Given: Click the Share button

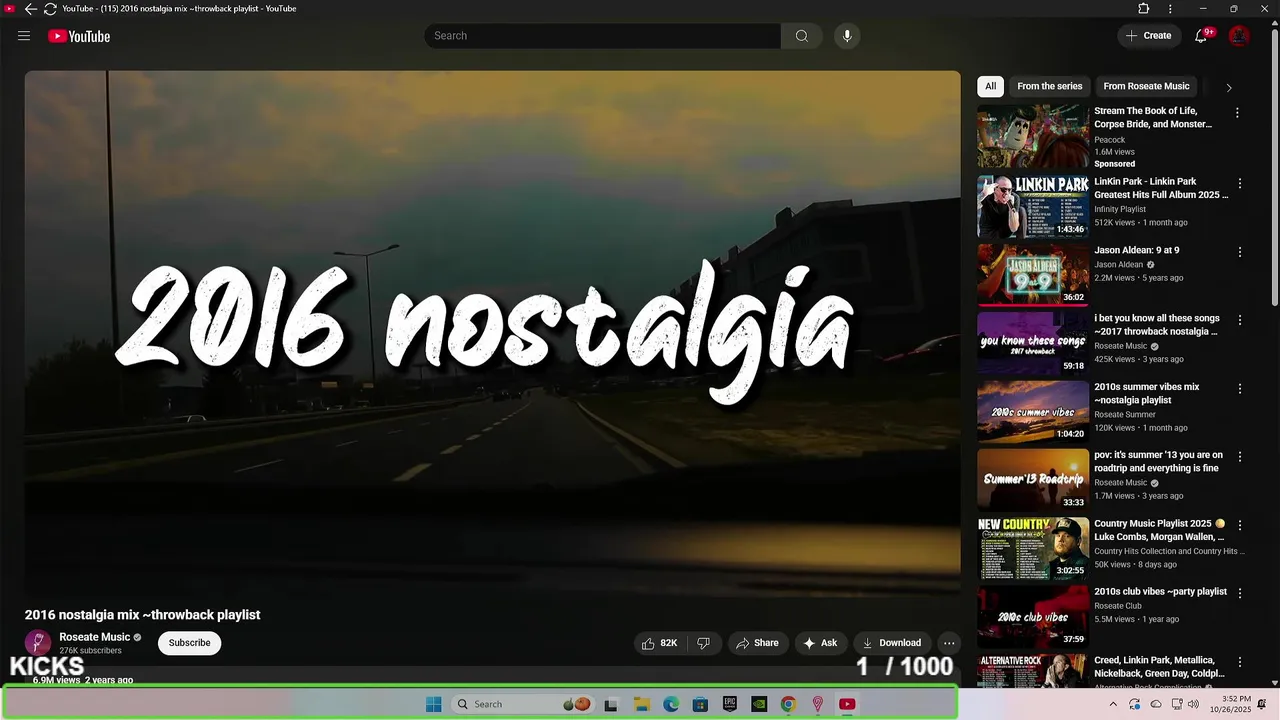Looking at the screenshot, I should [x=757, y=643].
